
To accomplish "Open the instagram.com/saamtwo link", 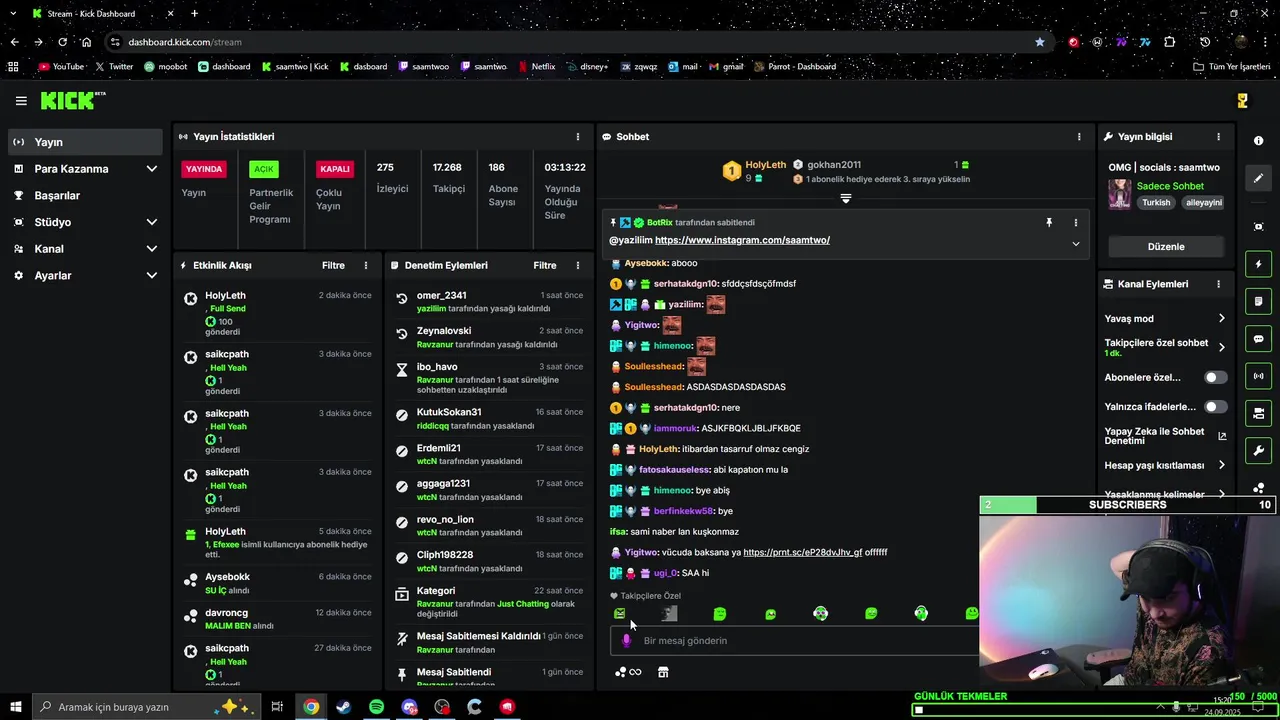I will pyautogui.click(x=742, y=241).
